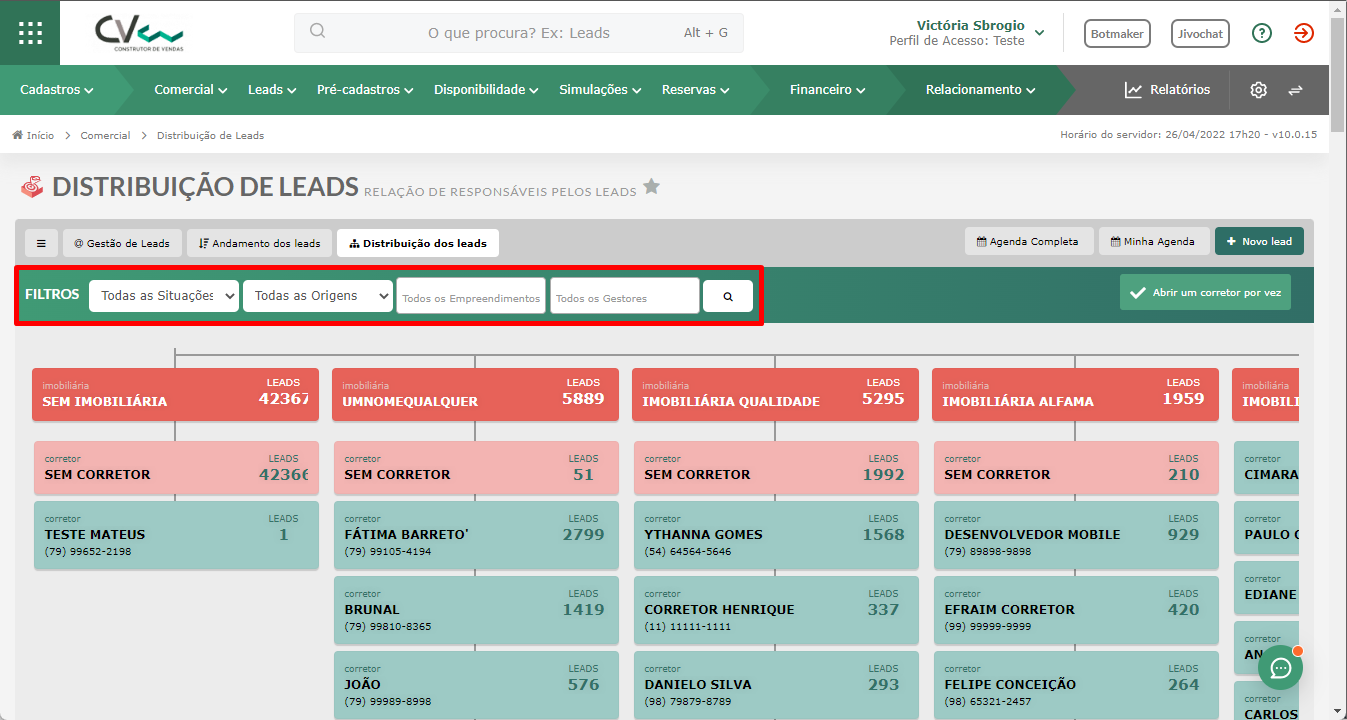Open the Victória Sbrogio user profile dropdown
The width and height of the screenshot is (1347, 720).
coord(966,33)
